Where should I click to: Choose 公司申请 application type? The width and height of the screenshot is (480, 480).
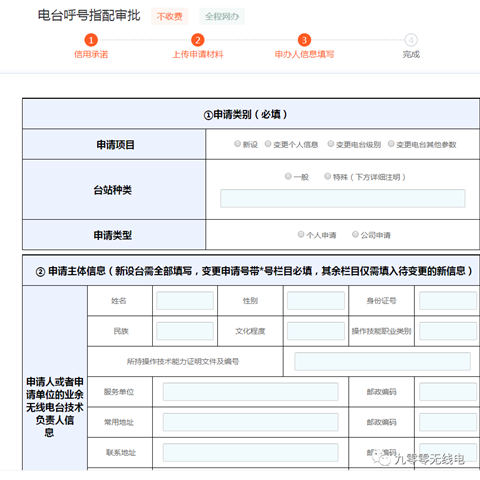(355, 234)
